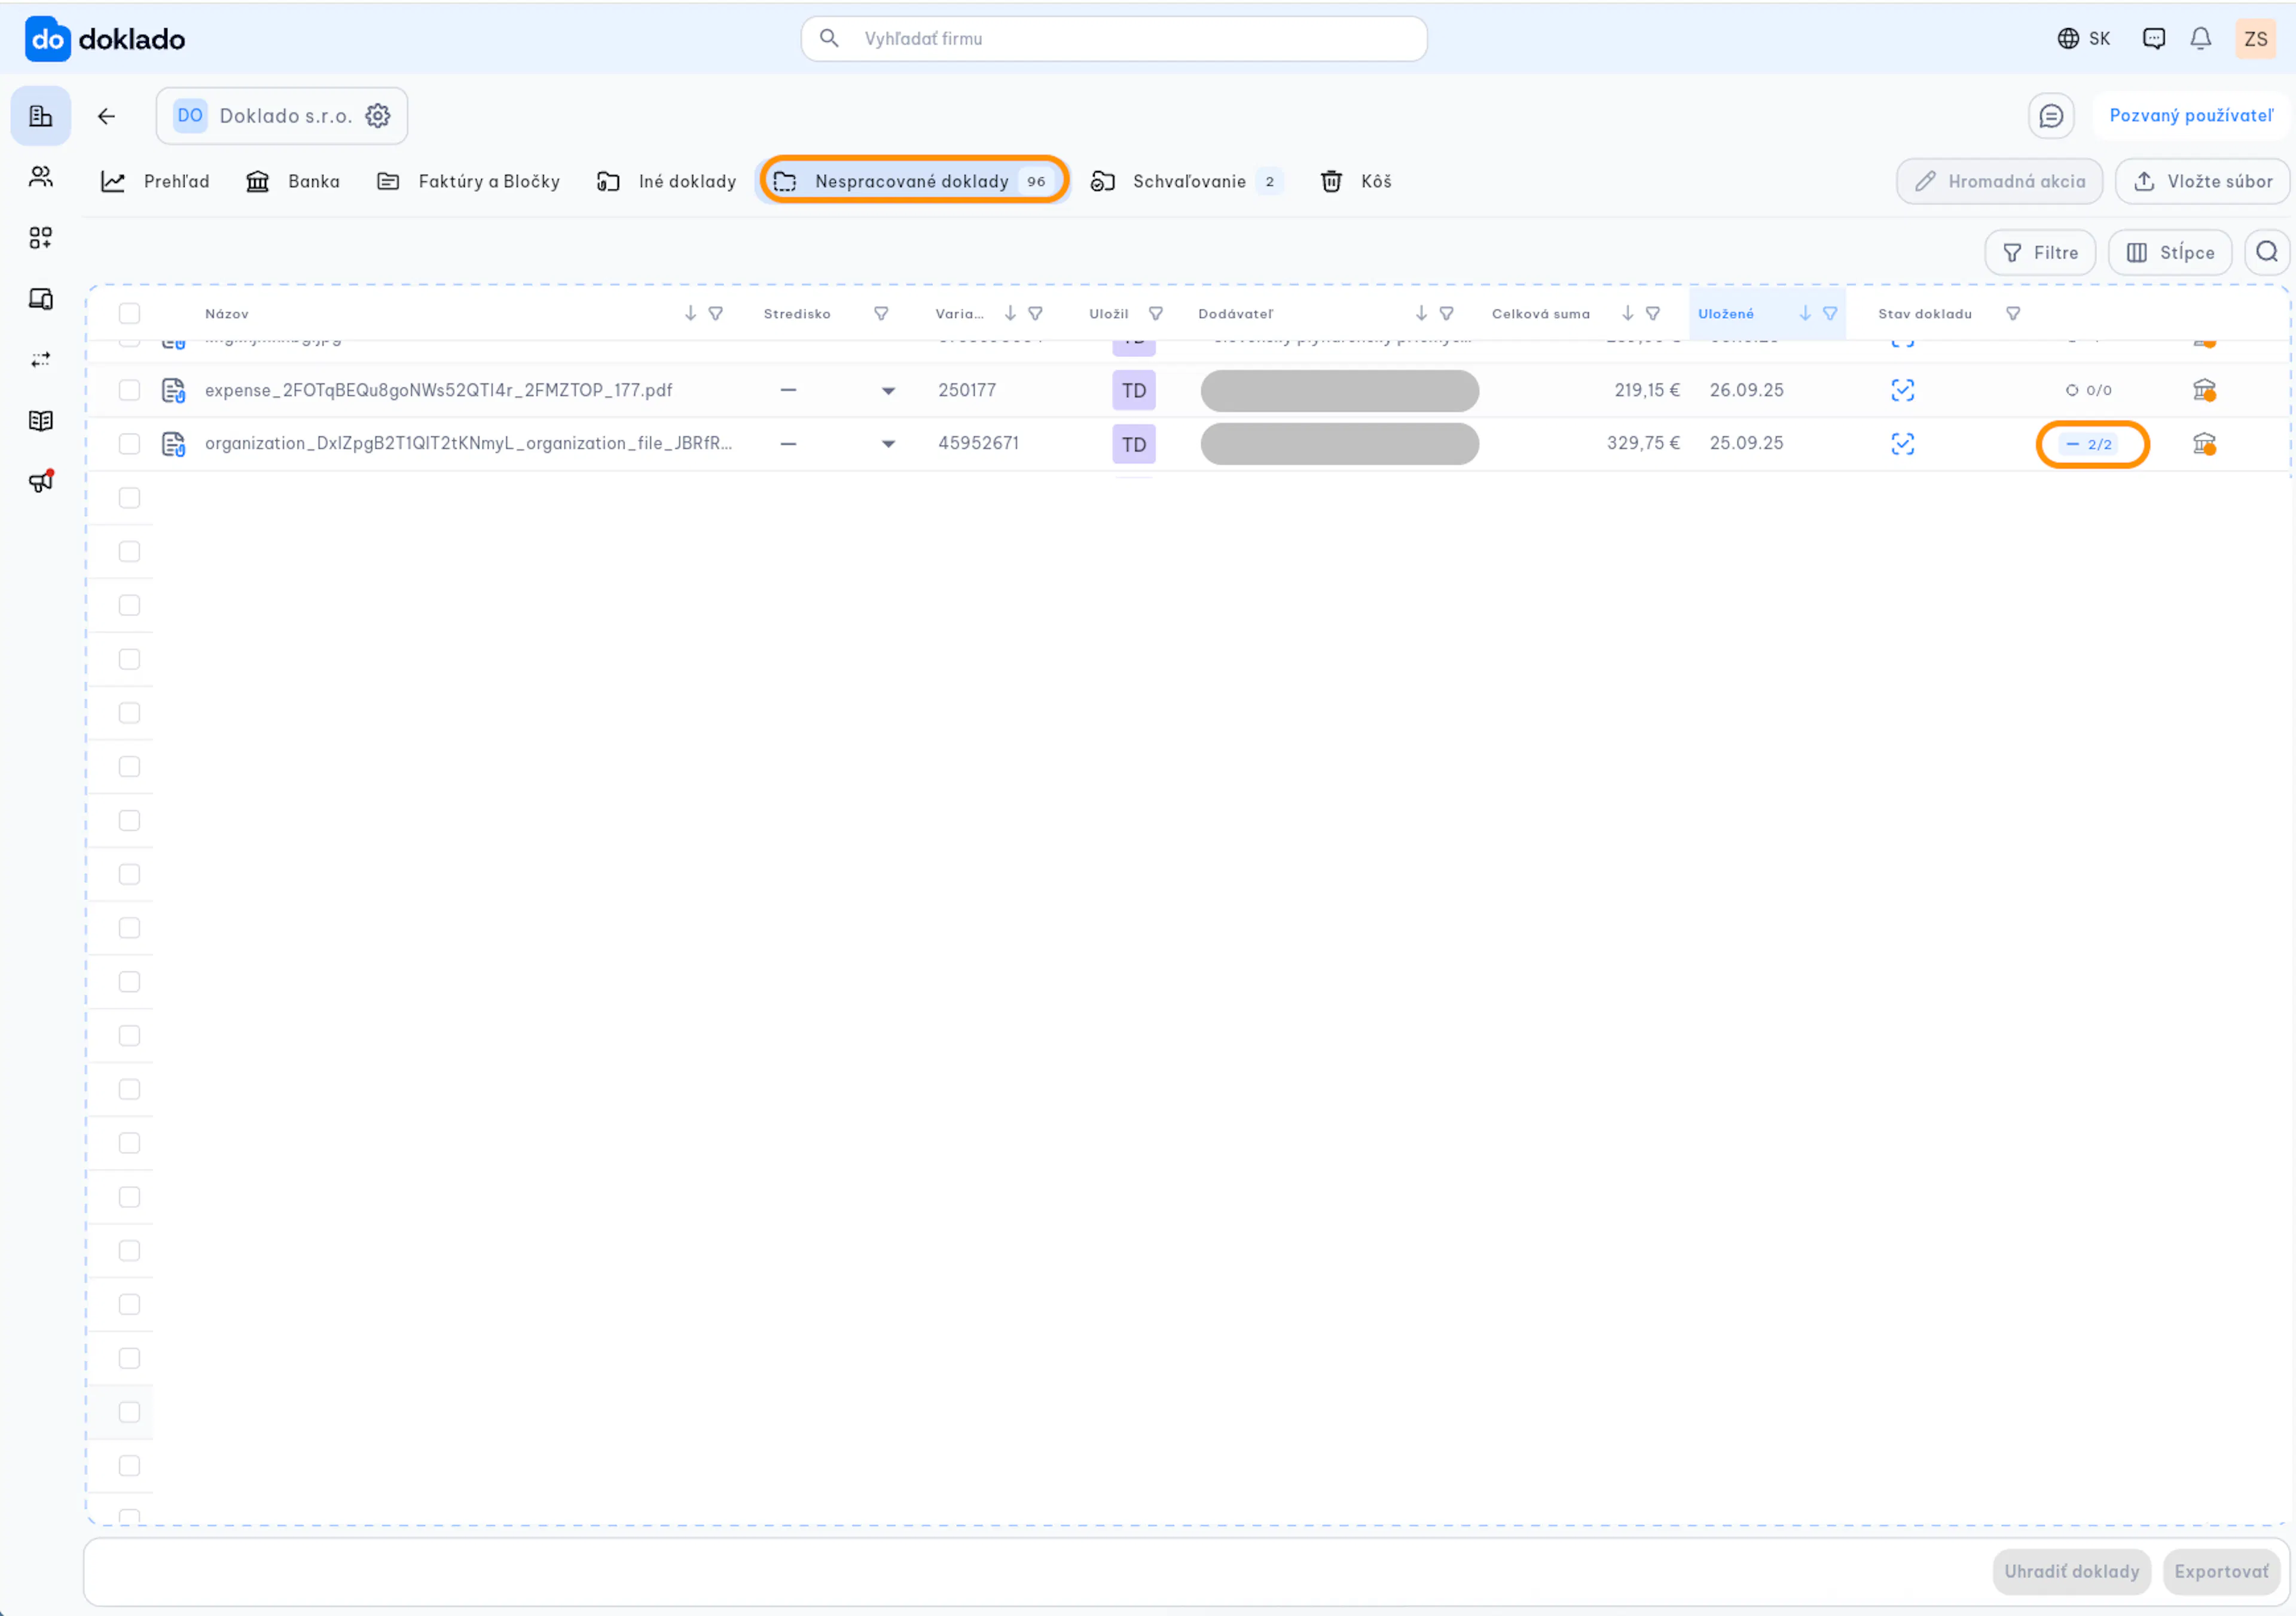
Task: Switch to the Banka tab
Action: pos(293,181)
